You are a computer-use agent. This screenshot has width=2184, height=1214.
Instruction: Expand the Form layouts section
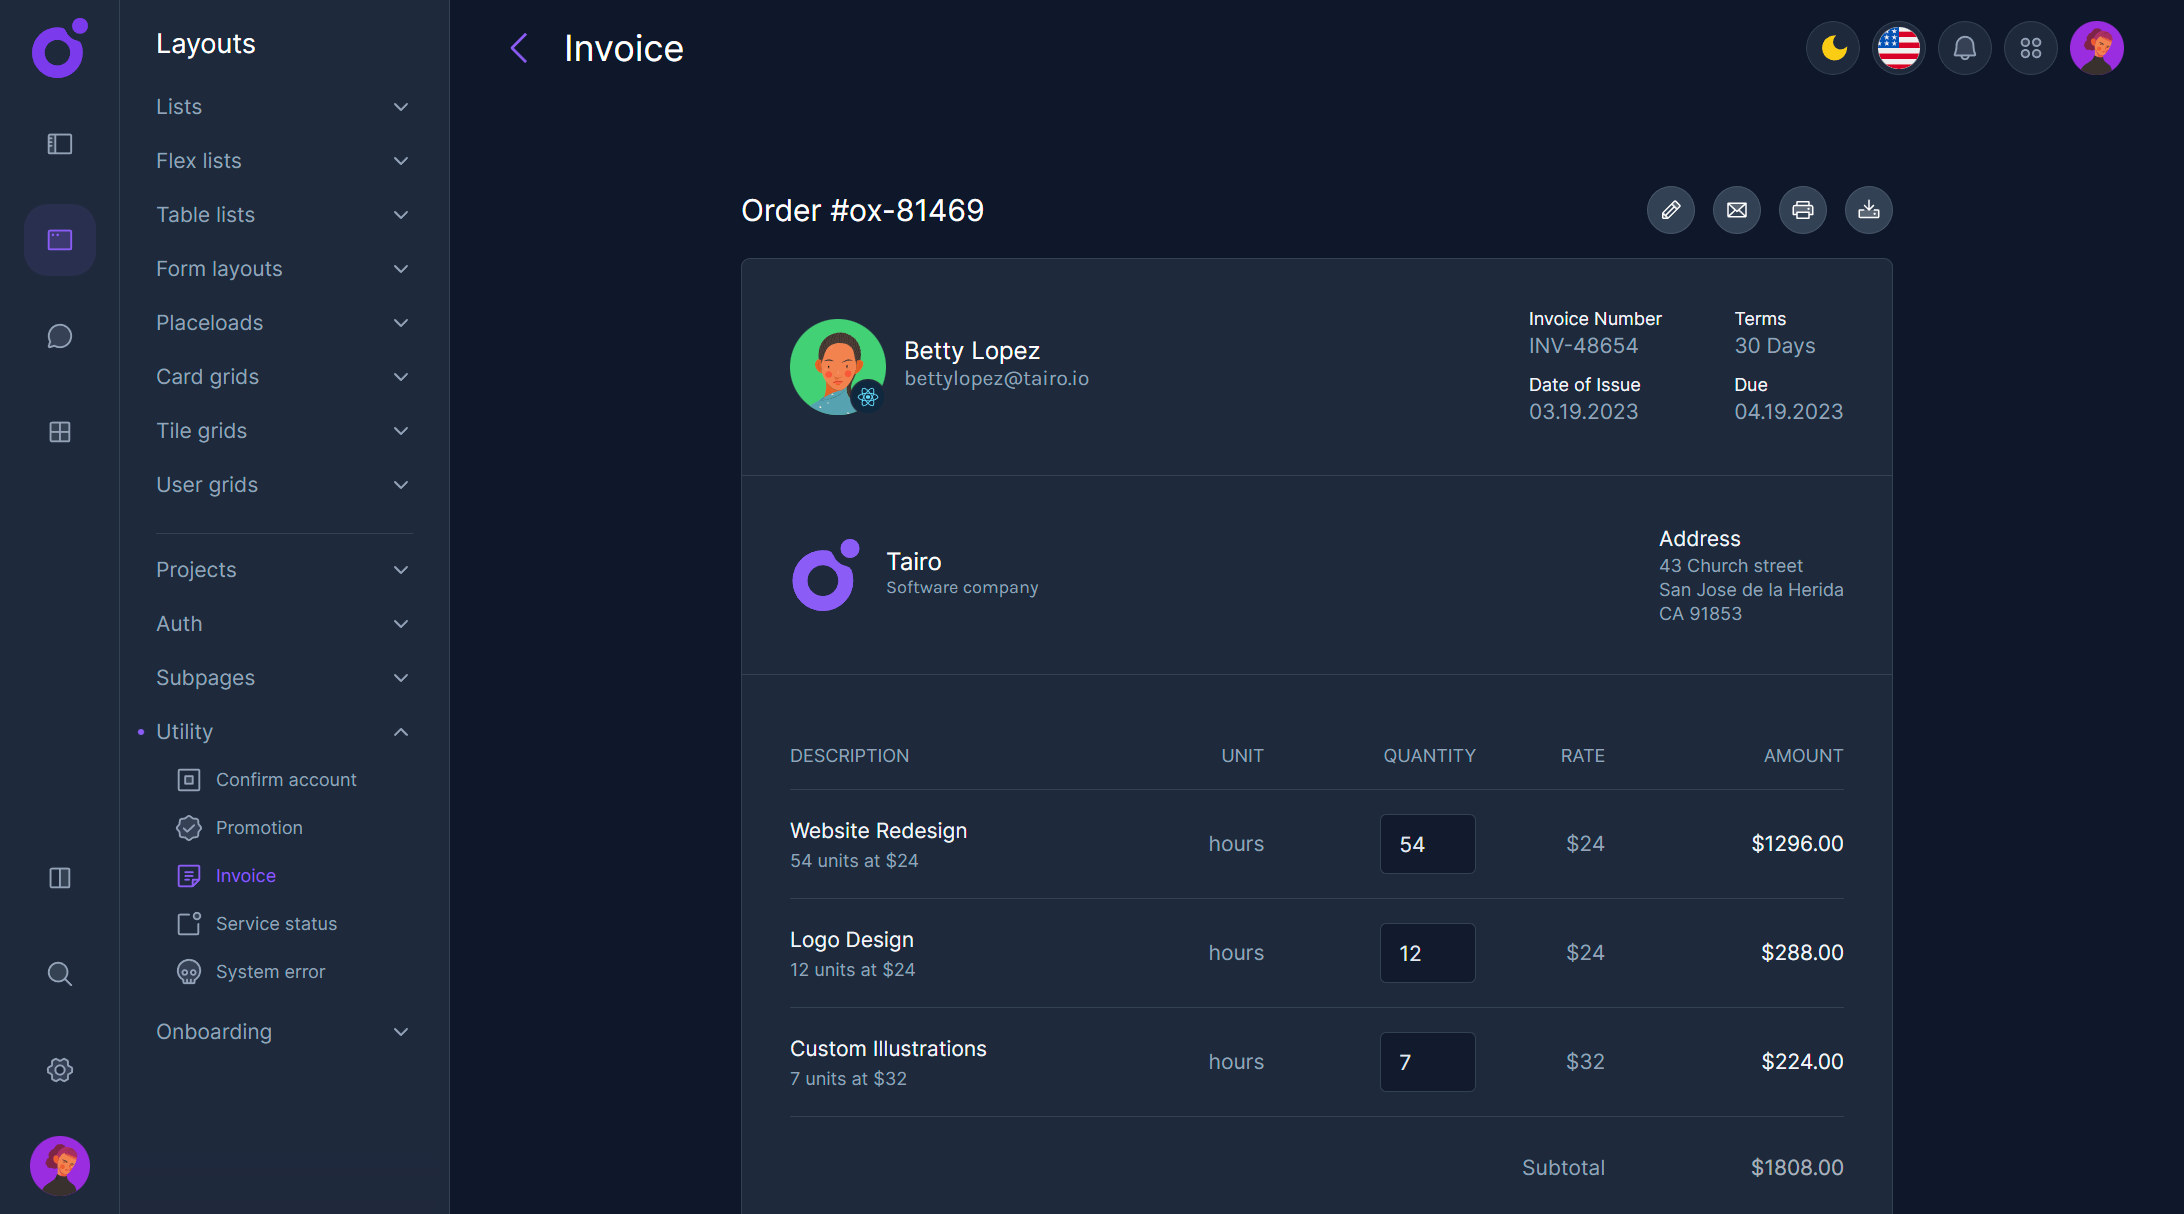click(x=401, y=268)
